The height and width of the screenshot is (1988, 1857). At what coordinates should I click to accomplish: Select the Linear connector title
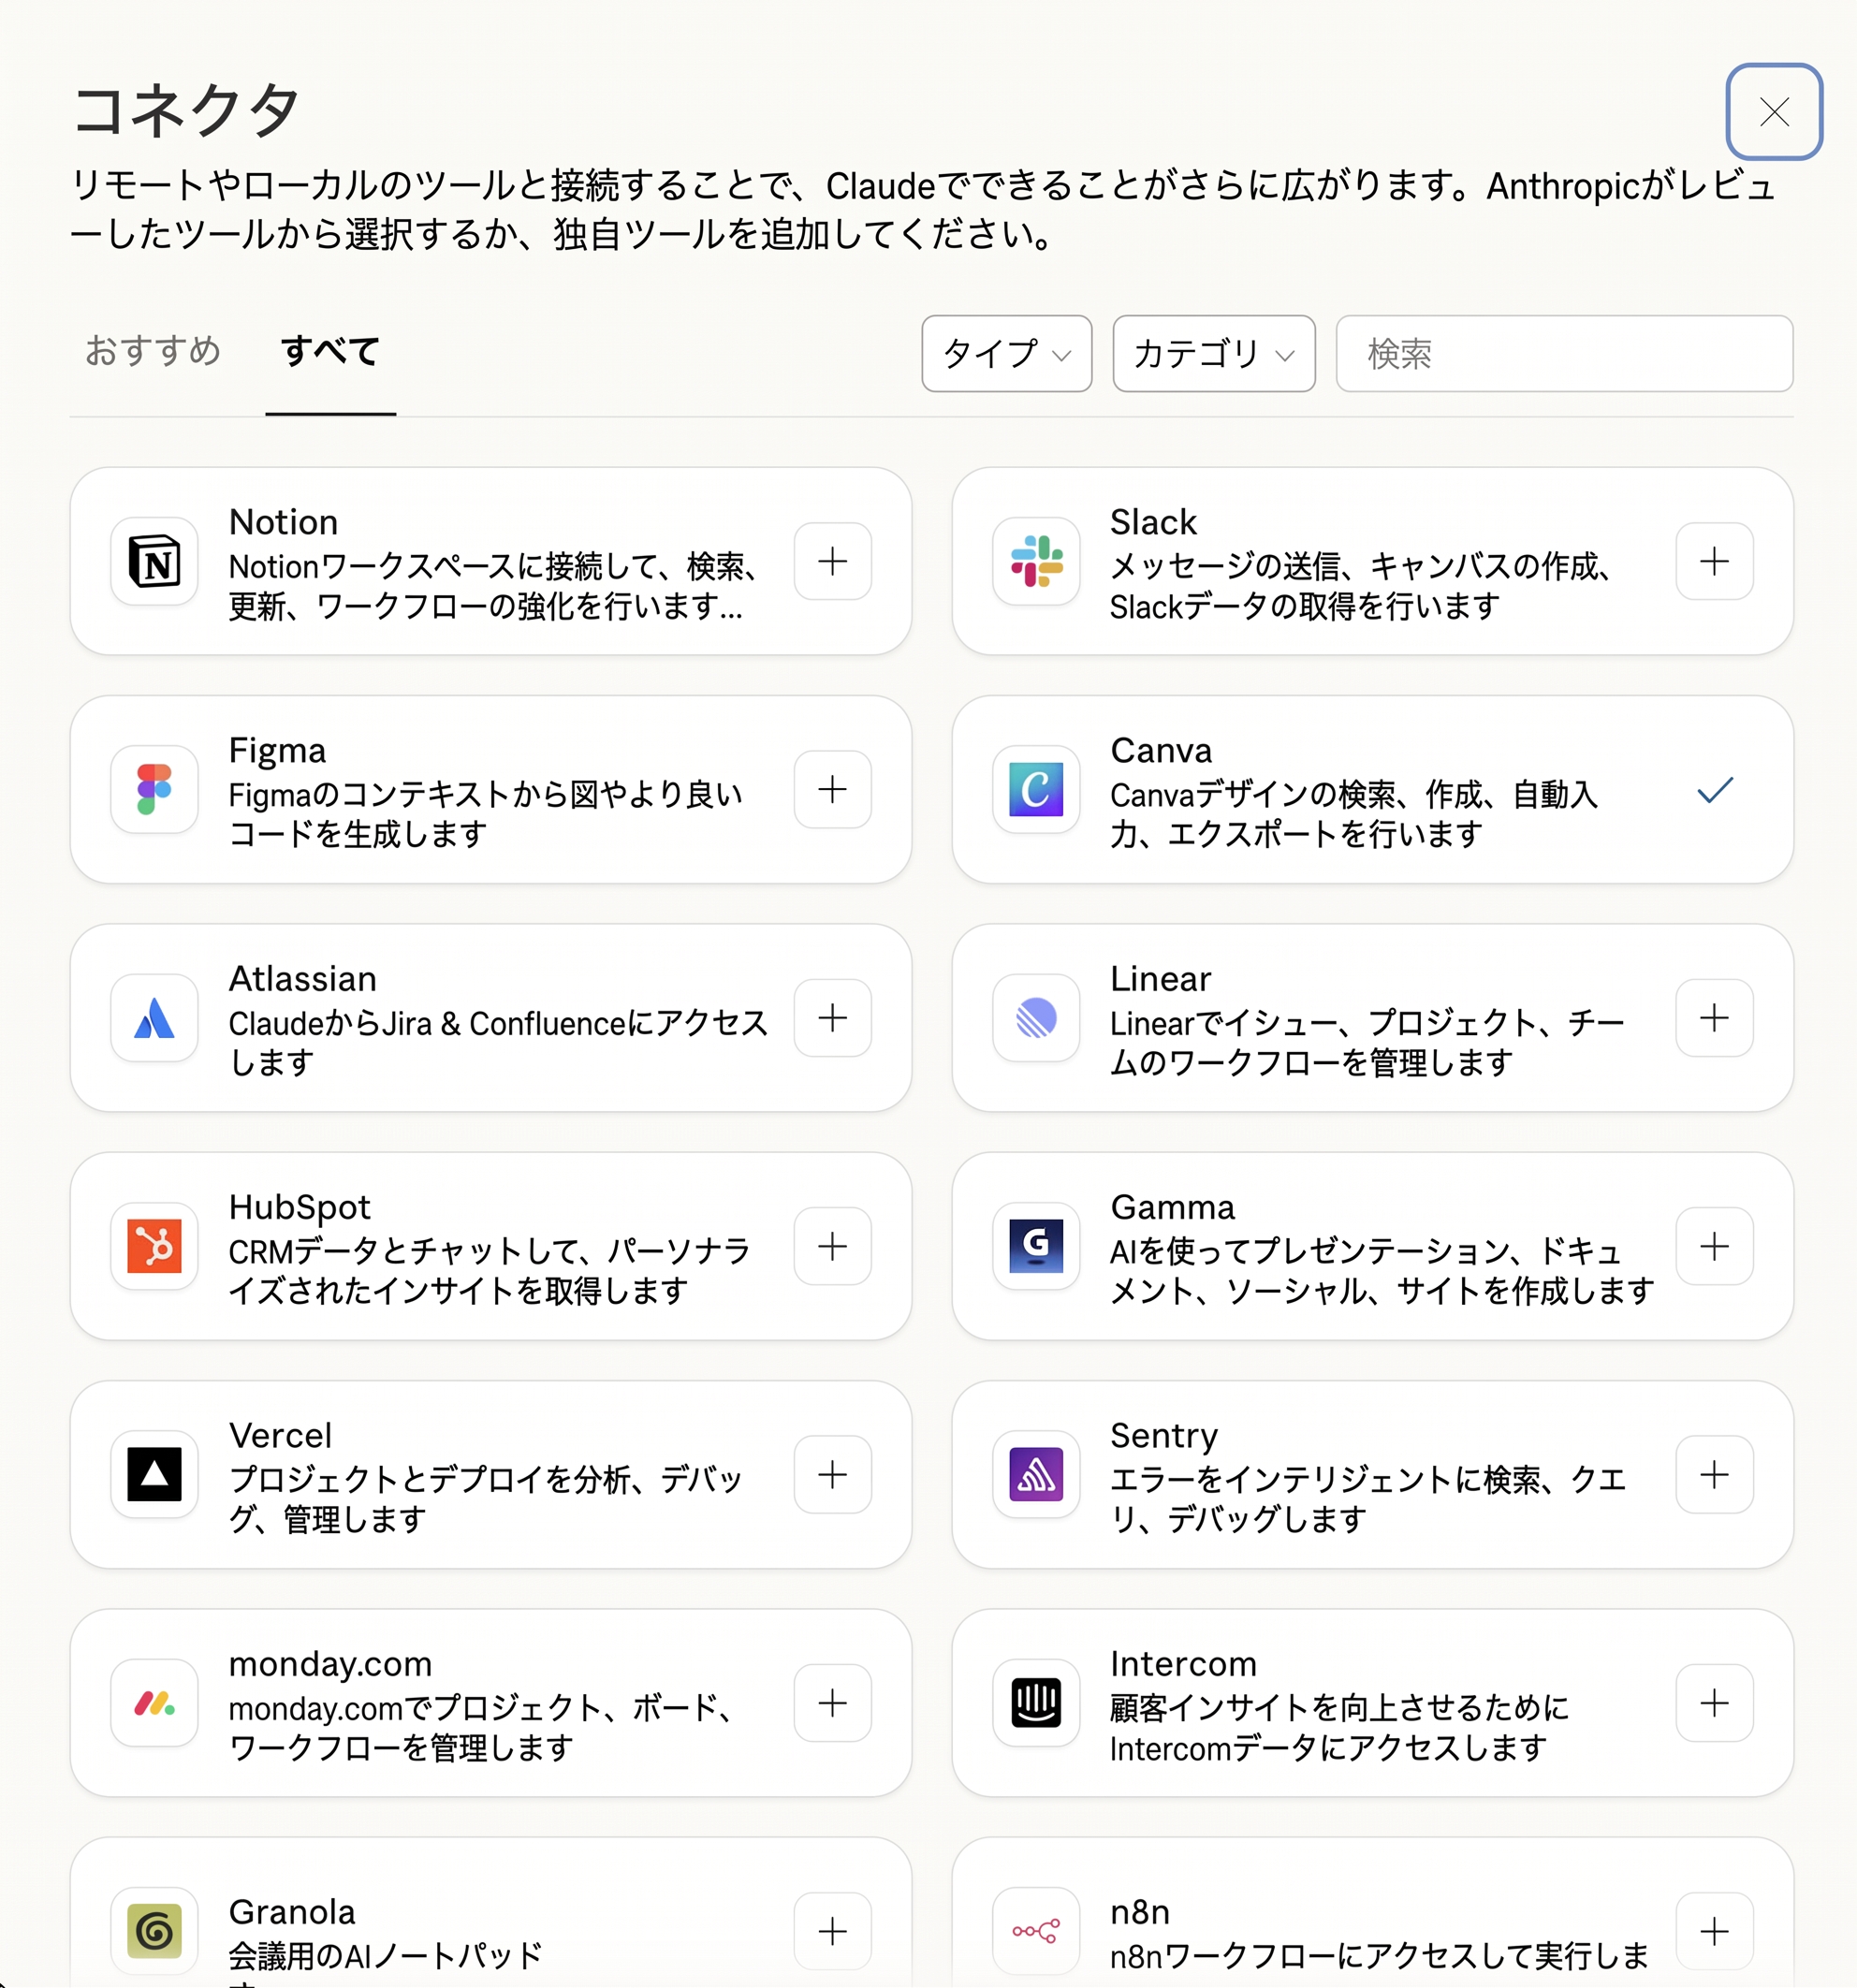coord(1160,978)
